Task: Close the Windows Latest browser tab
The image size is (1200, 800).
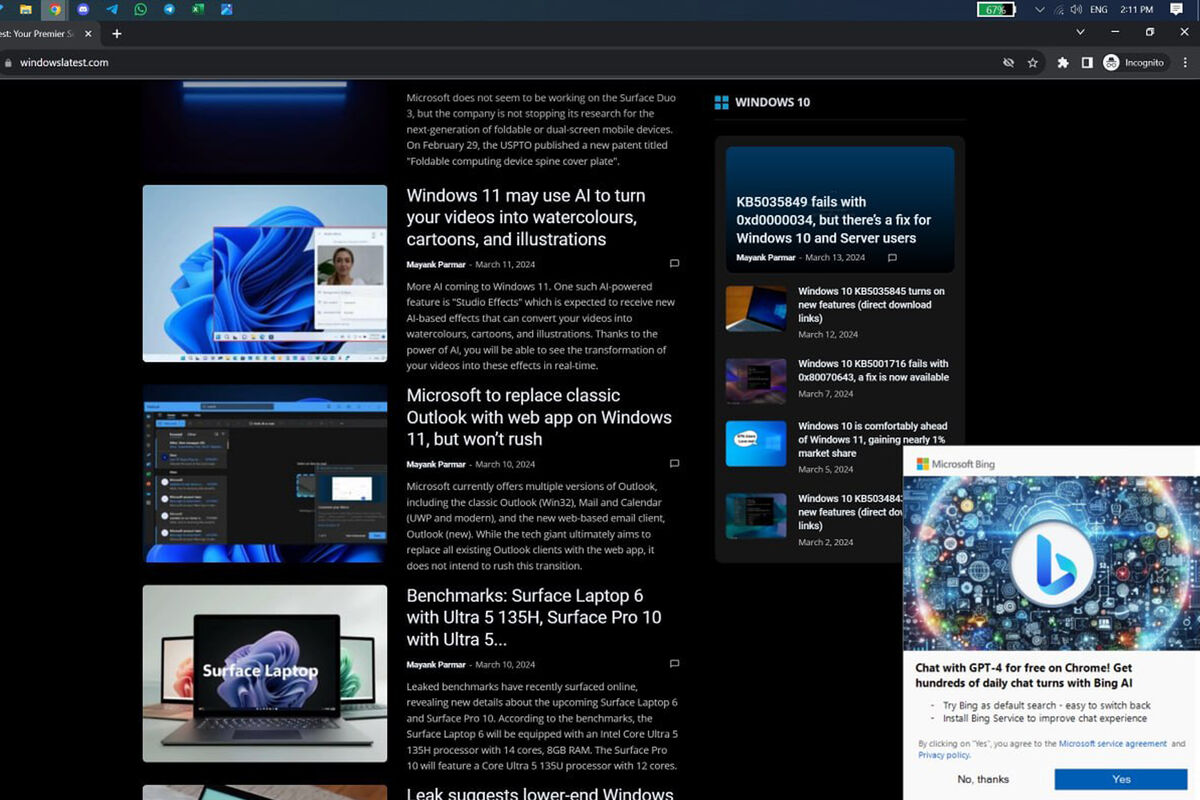Action: pos(89,34)
